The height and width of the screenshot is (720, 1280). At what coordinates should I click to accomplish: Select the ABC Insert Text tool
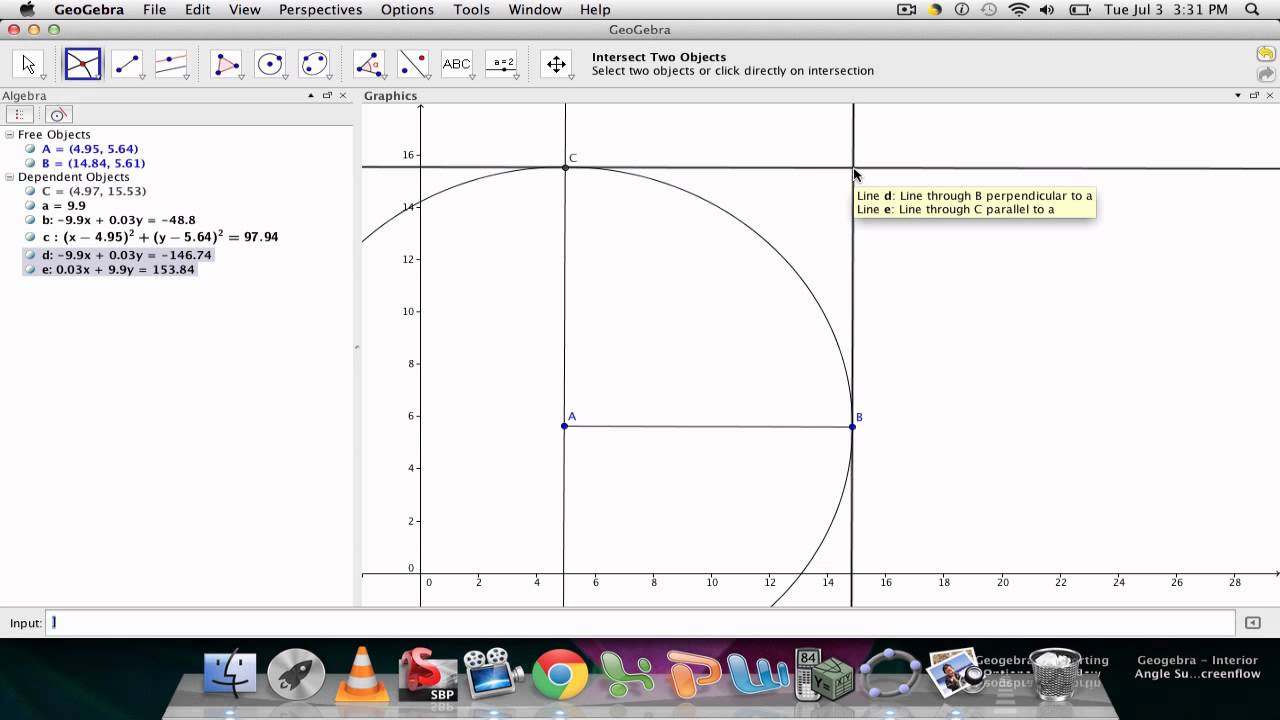click(457, 65)
